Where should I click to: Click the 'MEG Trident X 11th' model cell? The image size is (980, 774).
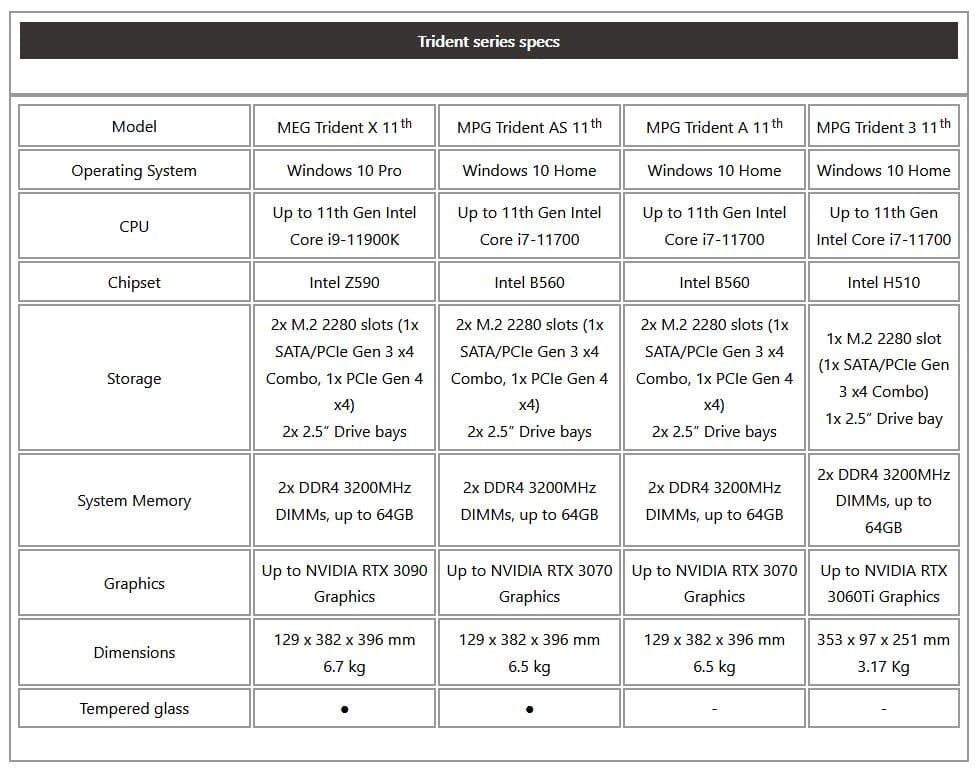pyautogui.click(x=344, y=126)
